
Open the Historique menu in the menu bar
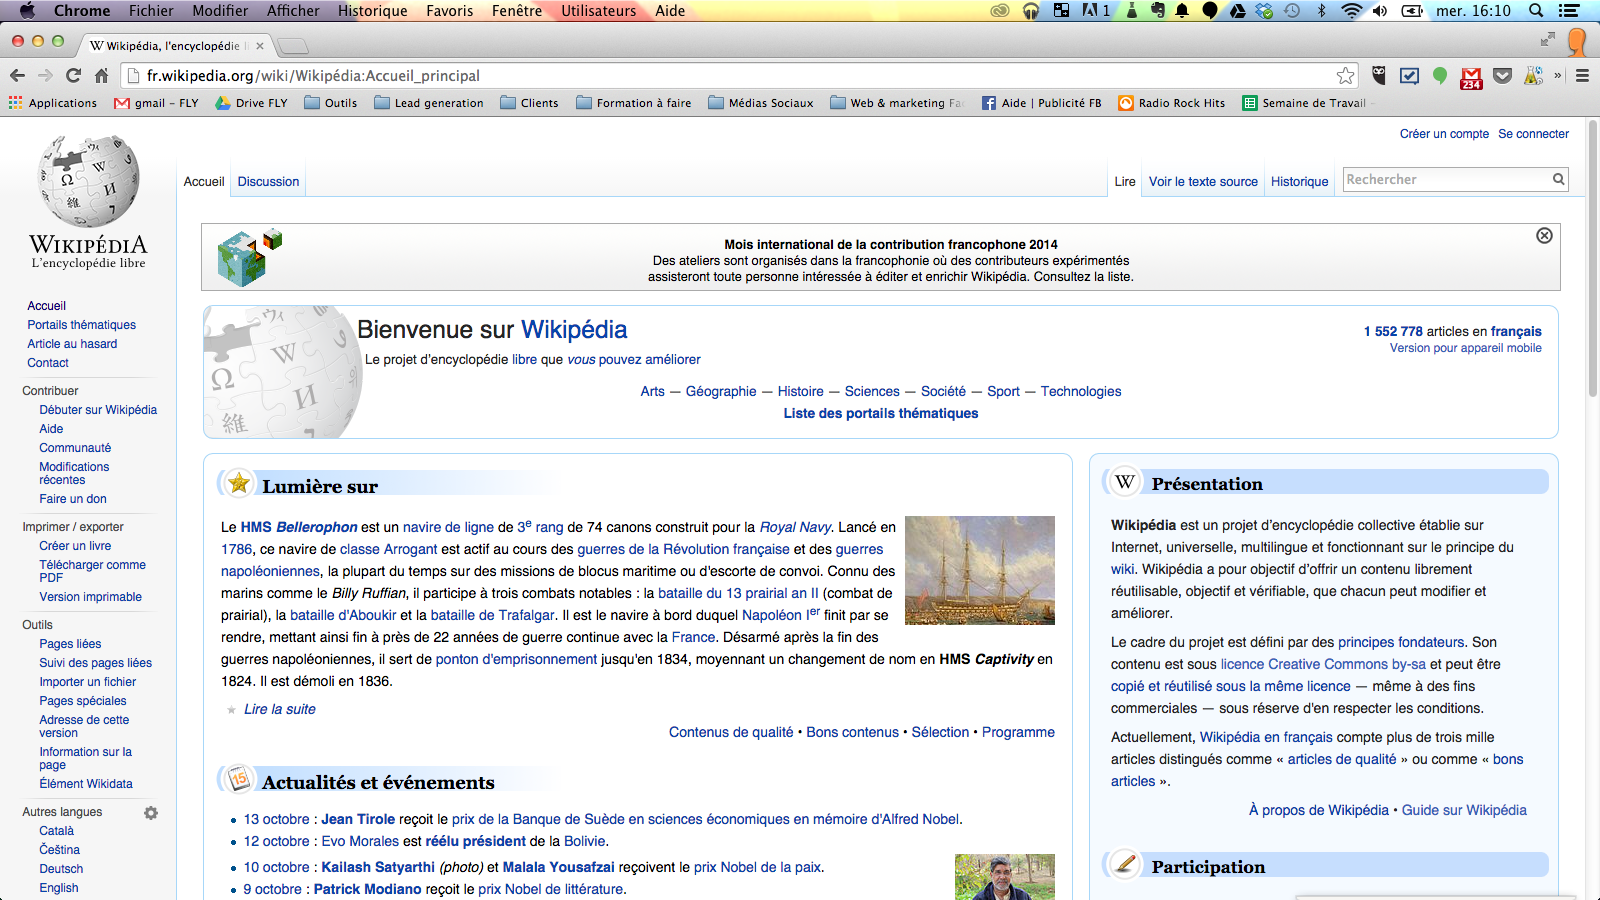point(372,11)
